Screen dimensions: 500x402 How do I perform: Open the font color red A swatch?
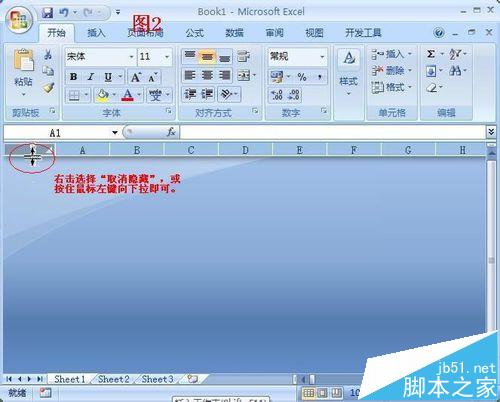128,95
